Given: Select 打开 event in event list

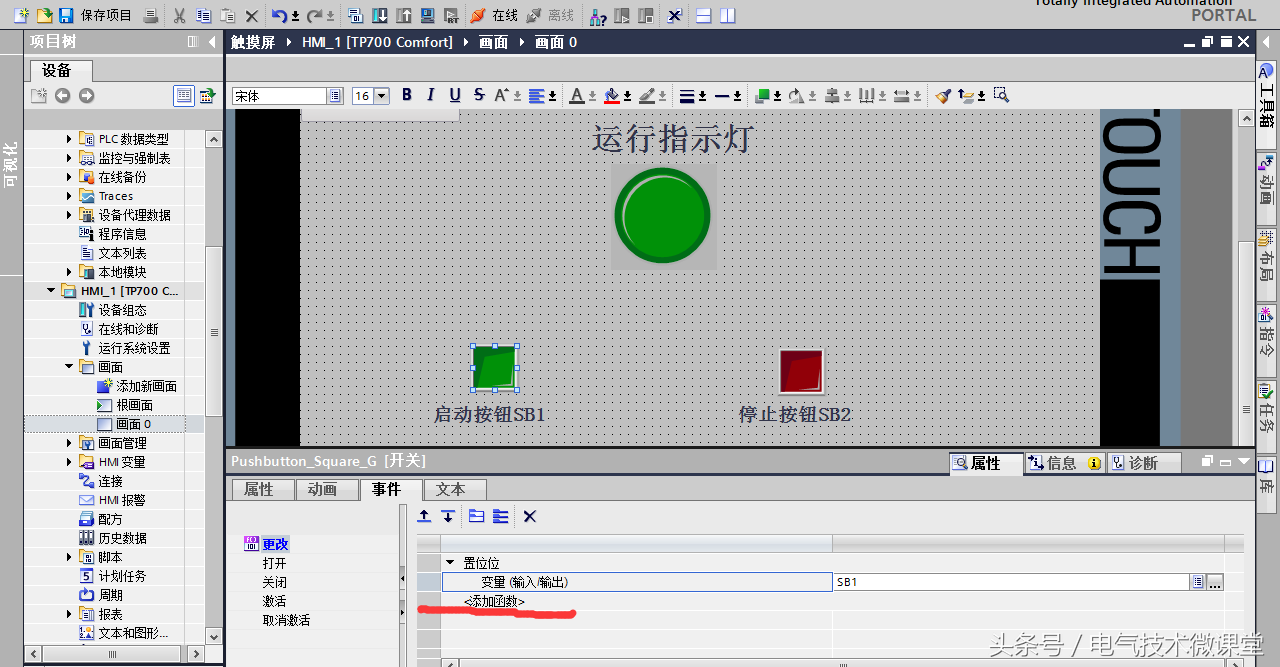Looking at the screenshot, I should click(274, 563).
